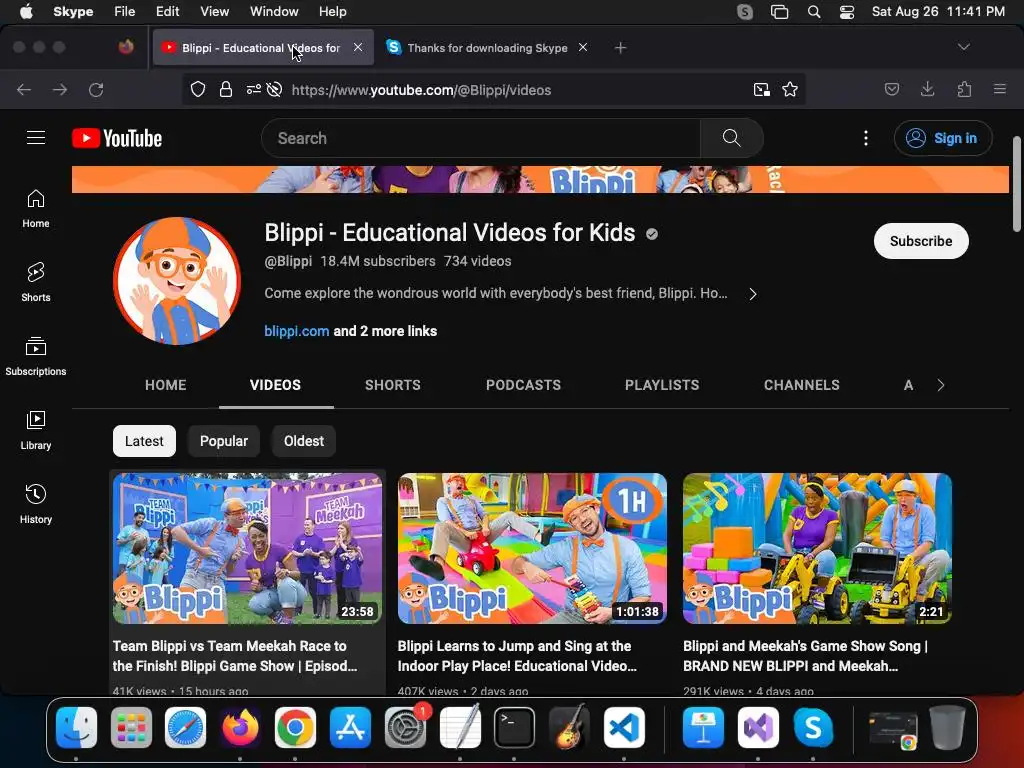Save page to Pocket

[892, 89]
